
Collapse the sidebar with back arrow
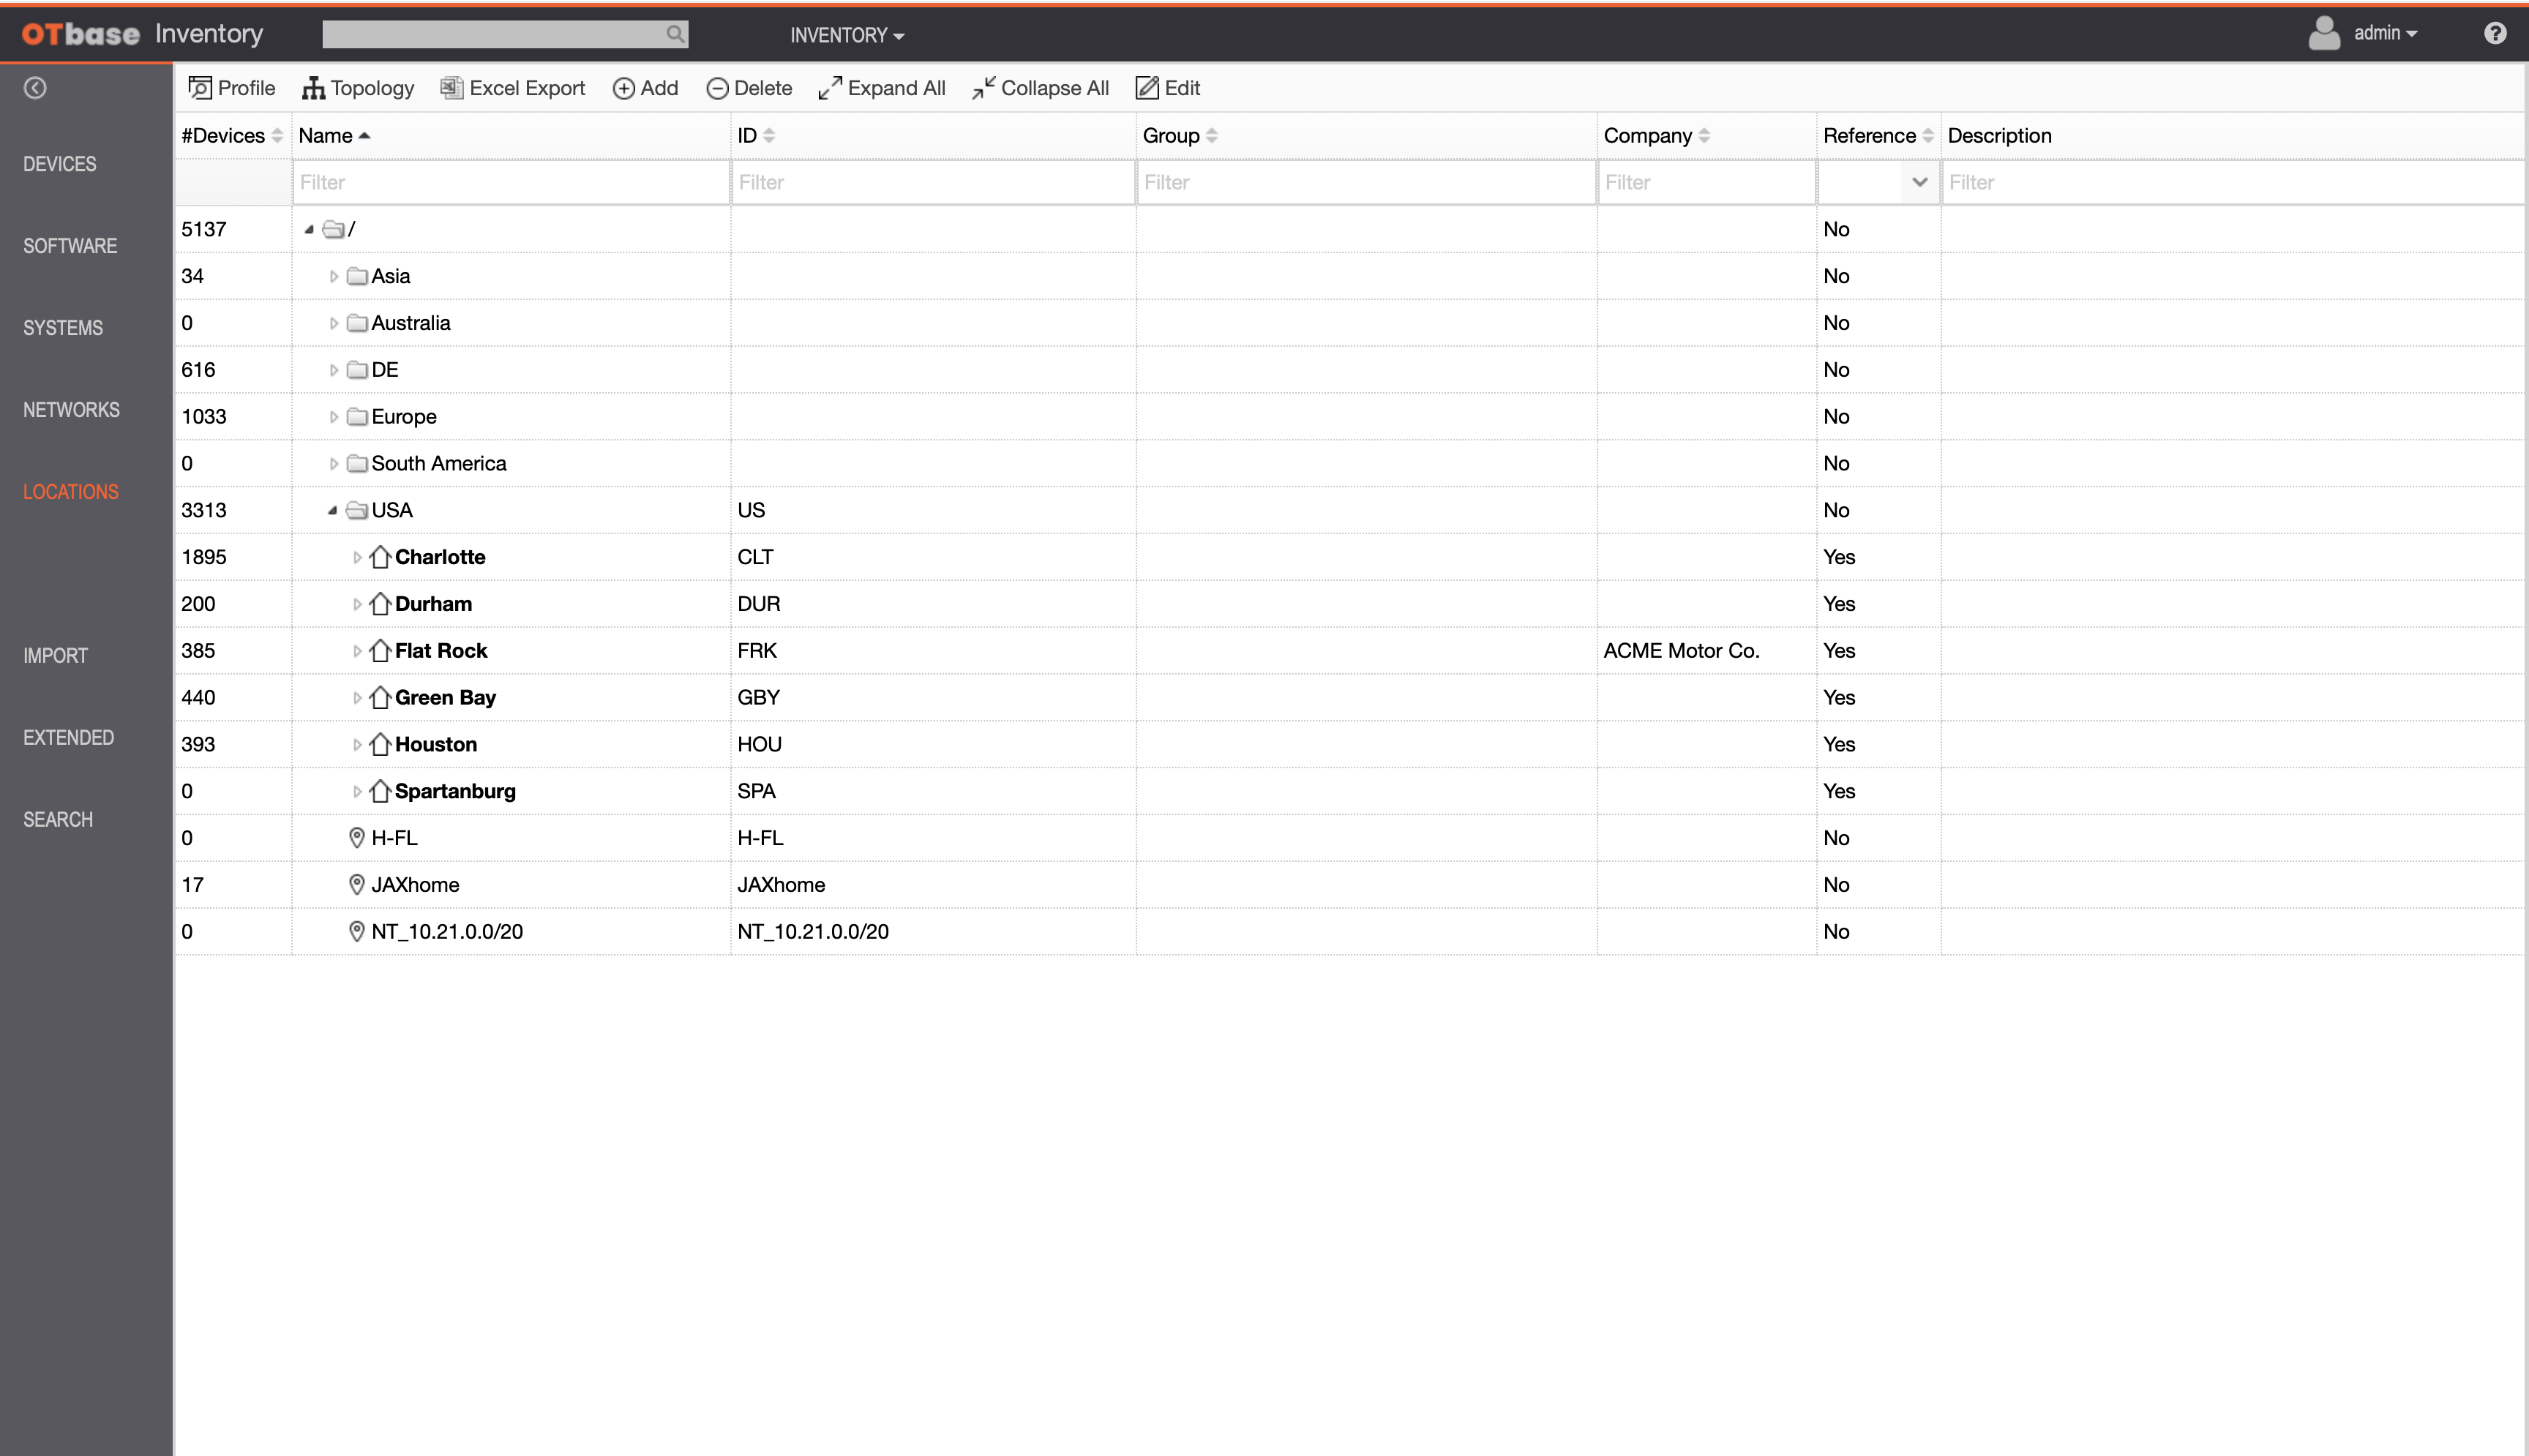(x=35, y=88)
